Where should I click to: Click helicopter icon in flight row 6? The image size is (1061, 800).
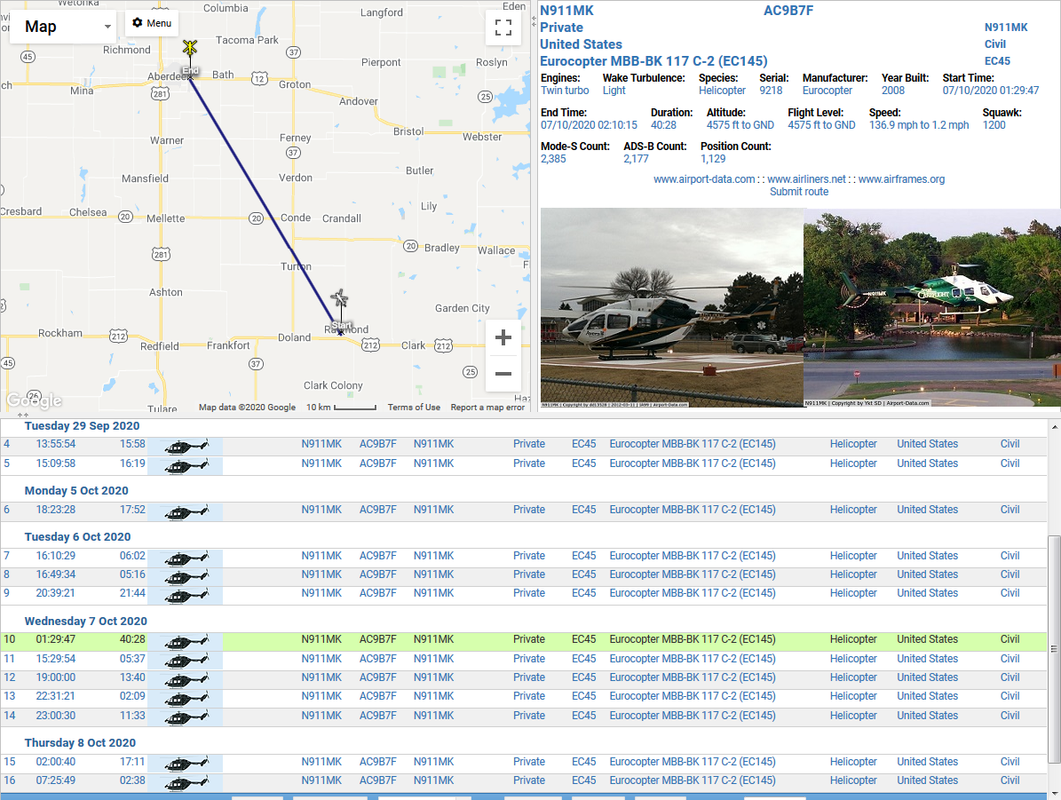point(186,511)
